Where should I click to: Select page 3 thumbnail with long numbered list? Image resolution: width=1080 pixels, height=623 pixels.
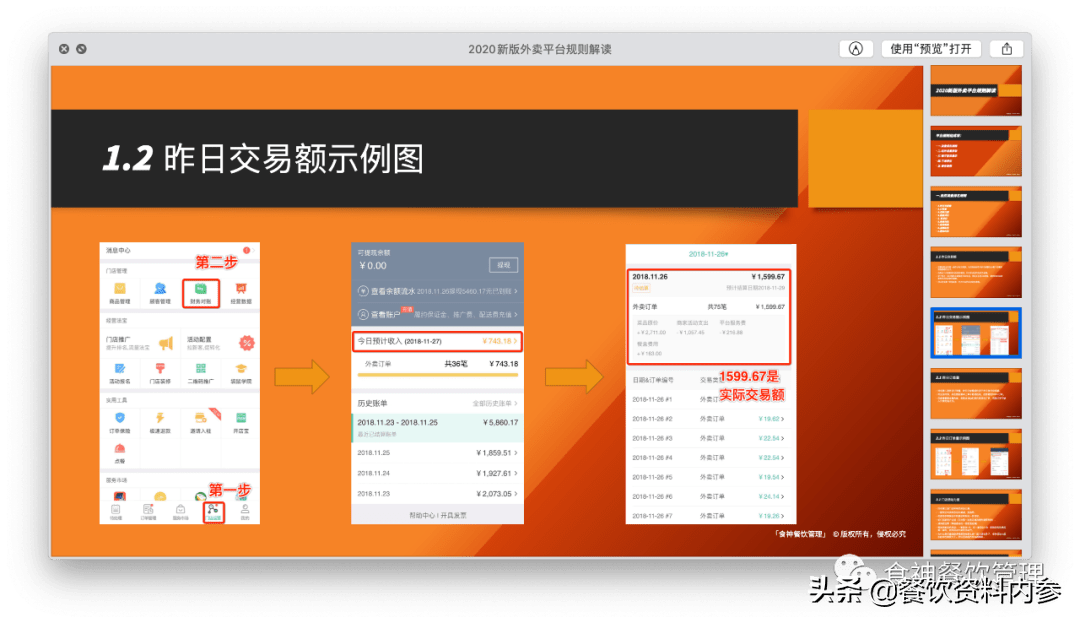[x=975, y=211]
